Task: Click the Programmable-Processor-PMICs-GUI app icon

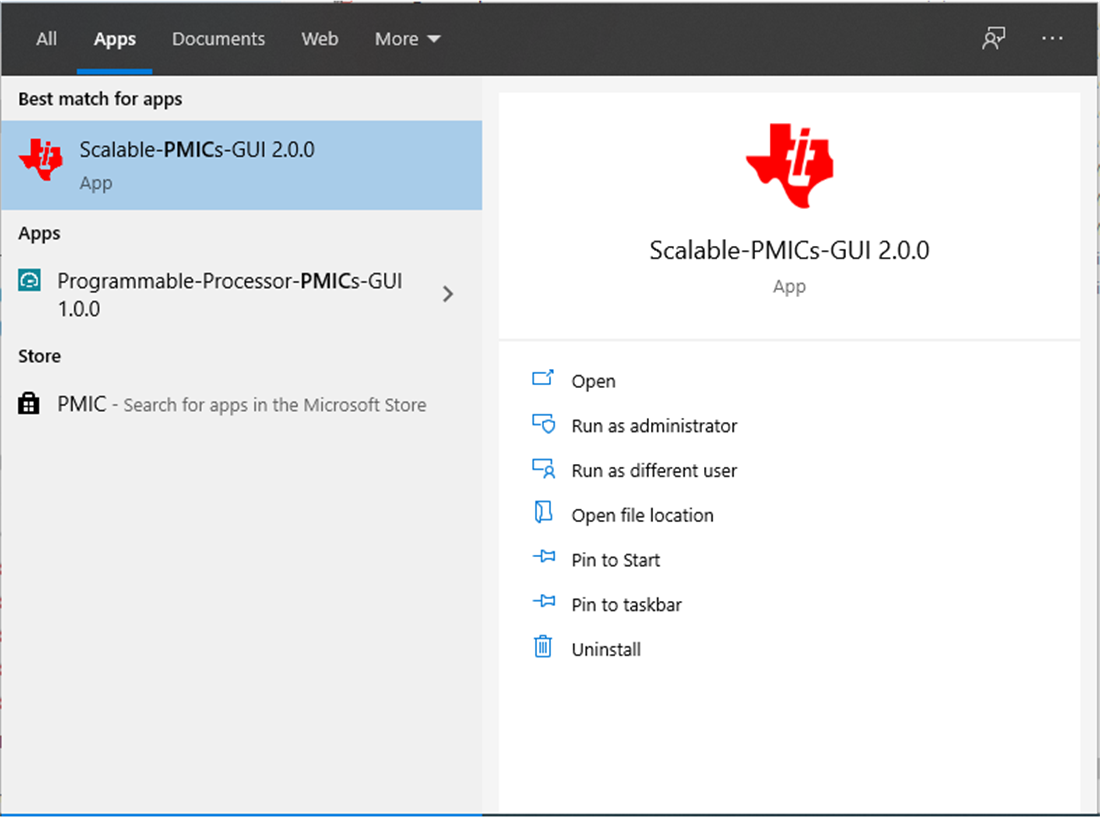Action: [30, 282]
